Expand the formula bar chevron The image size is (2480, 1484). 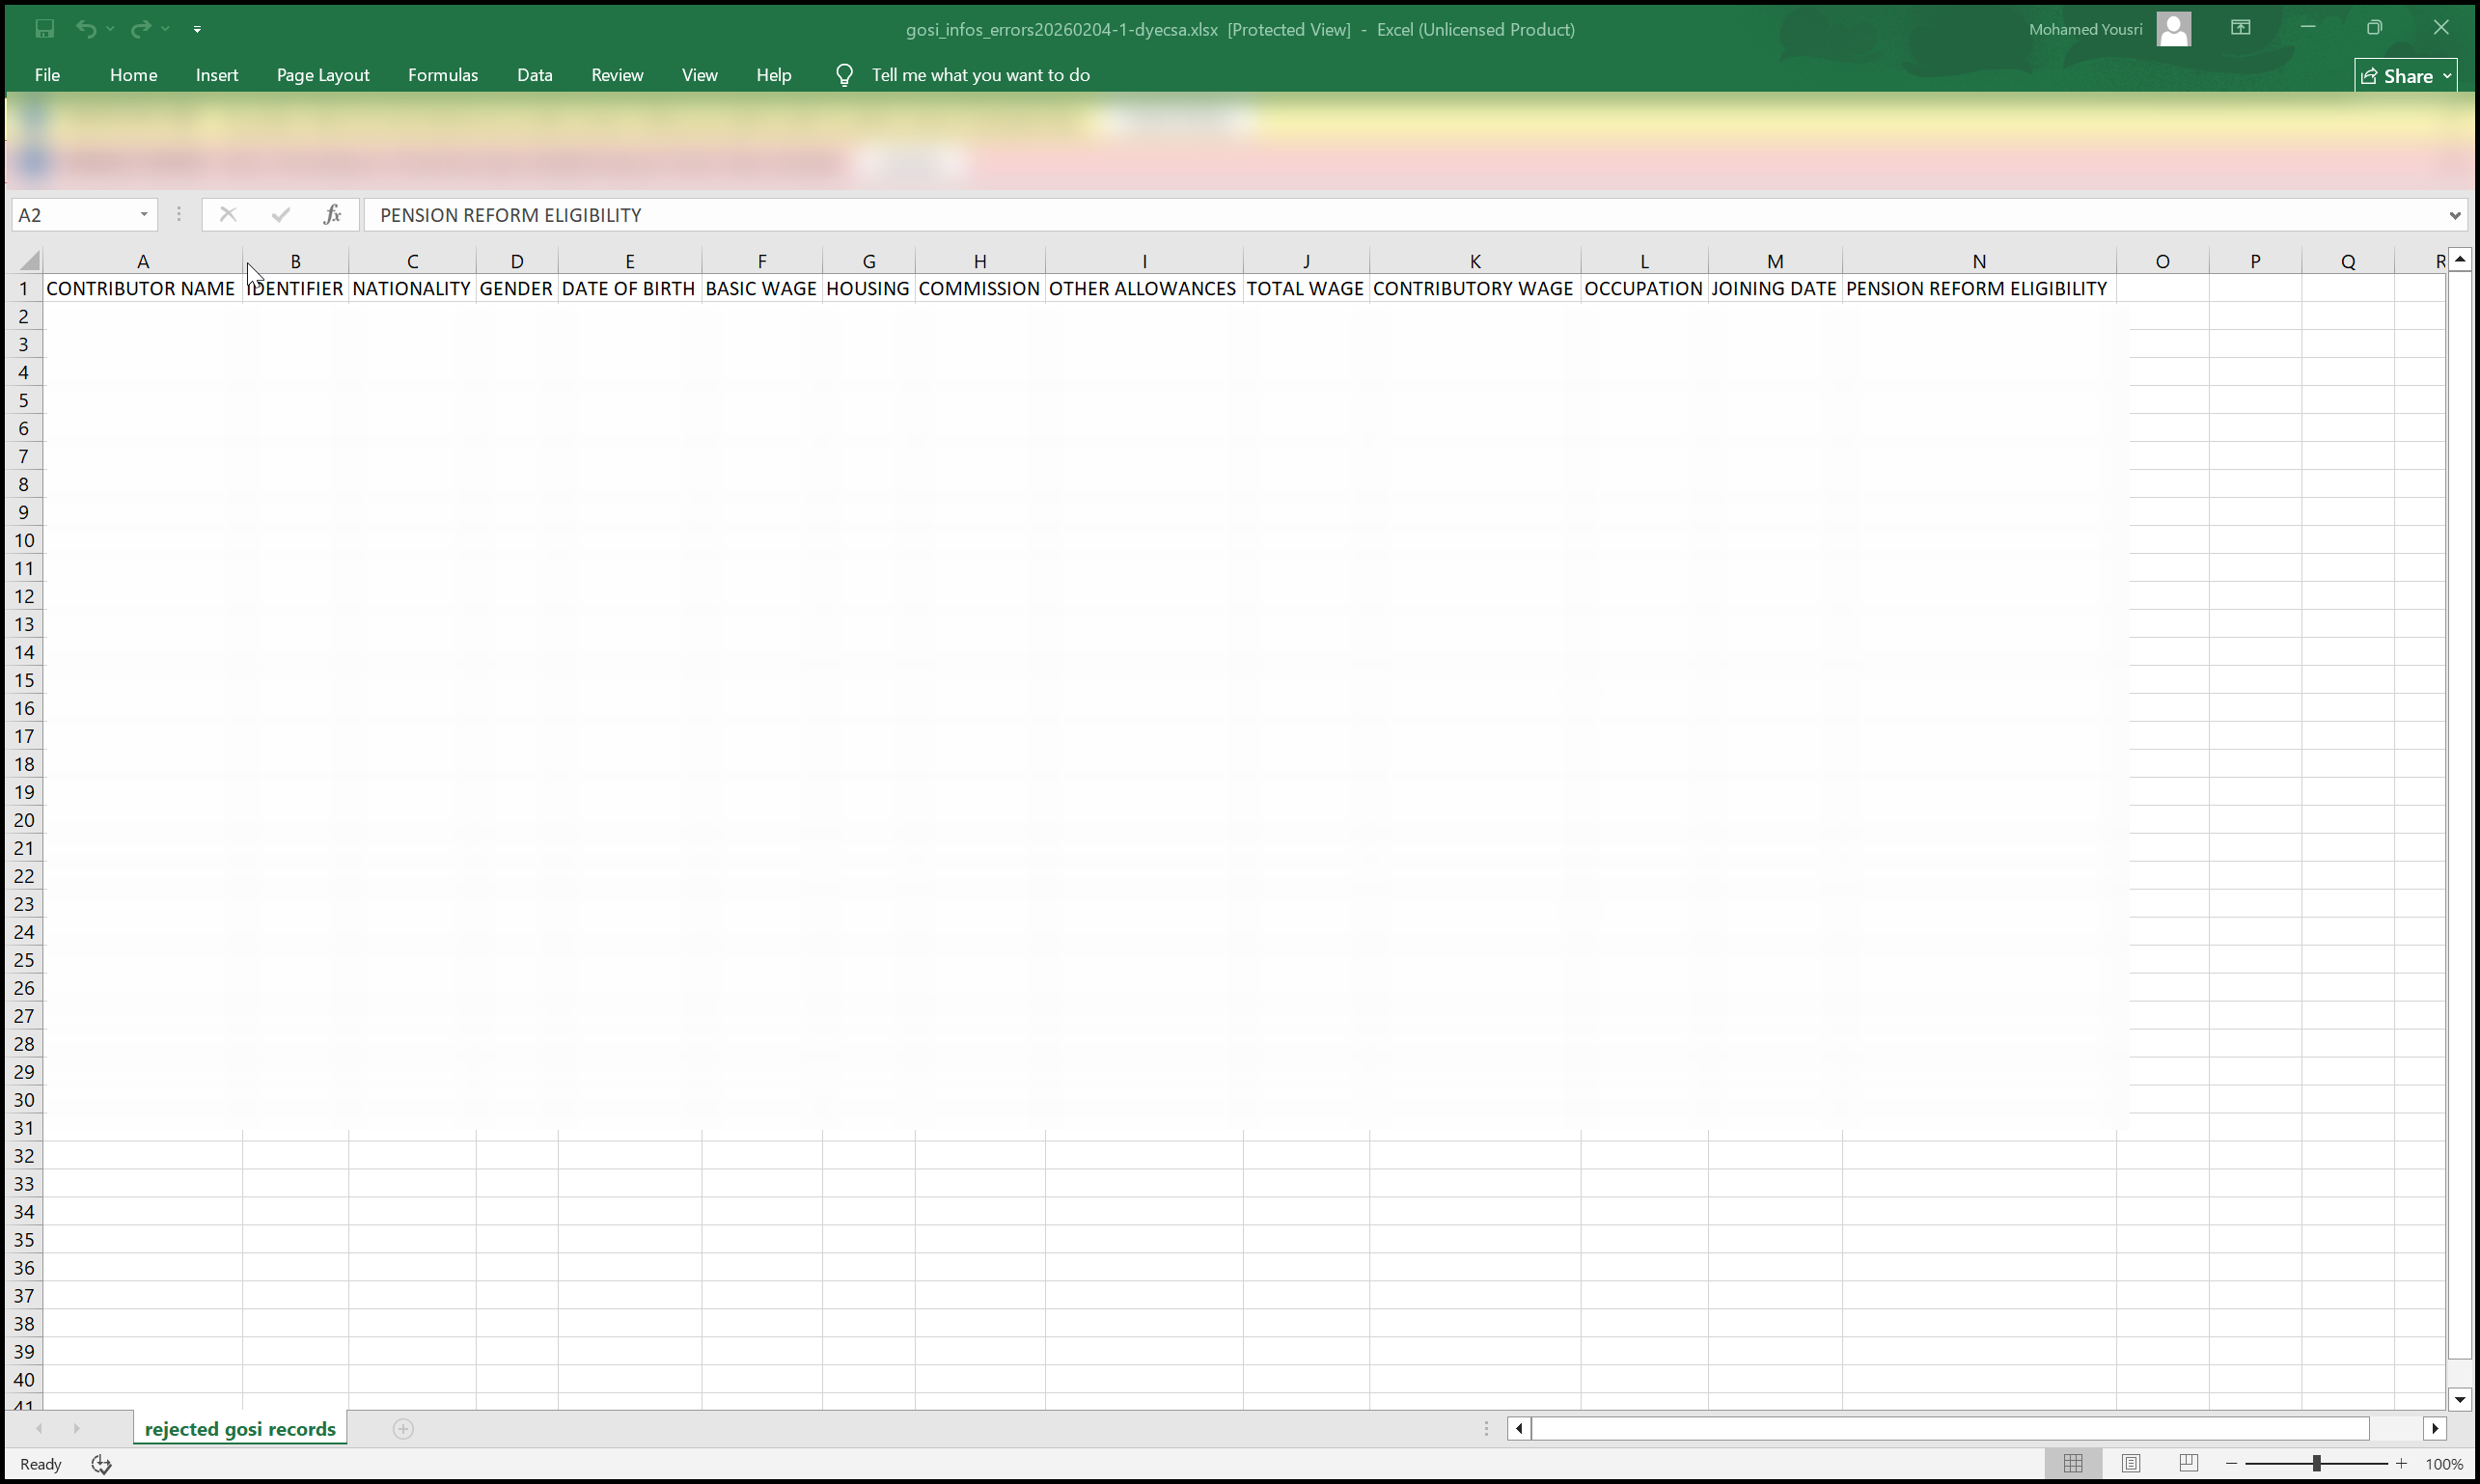(x=2454, y=215)
